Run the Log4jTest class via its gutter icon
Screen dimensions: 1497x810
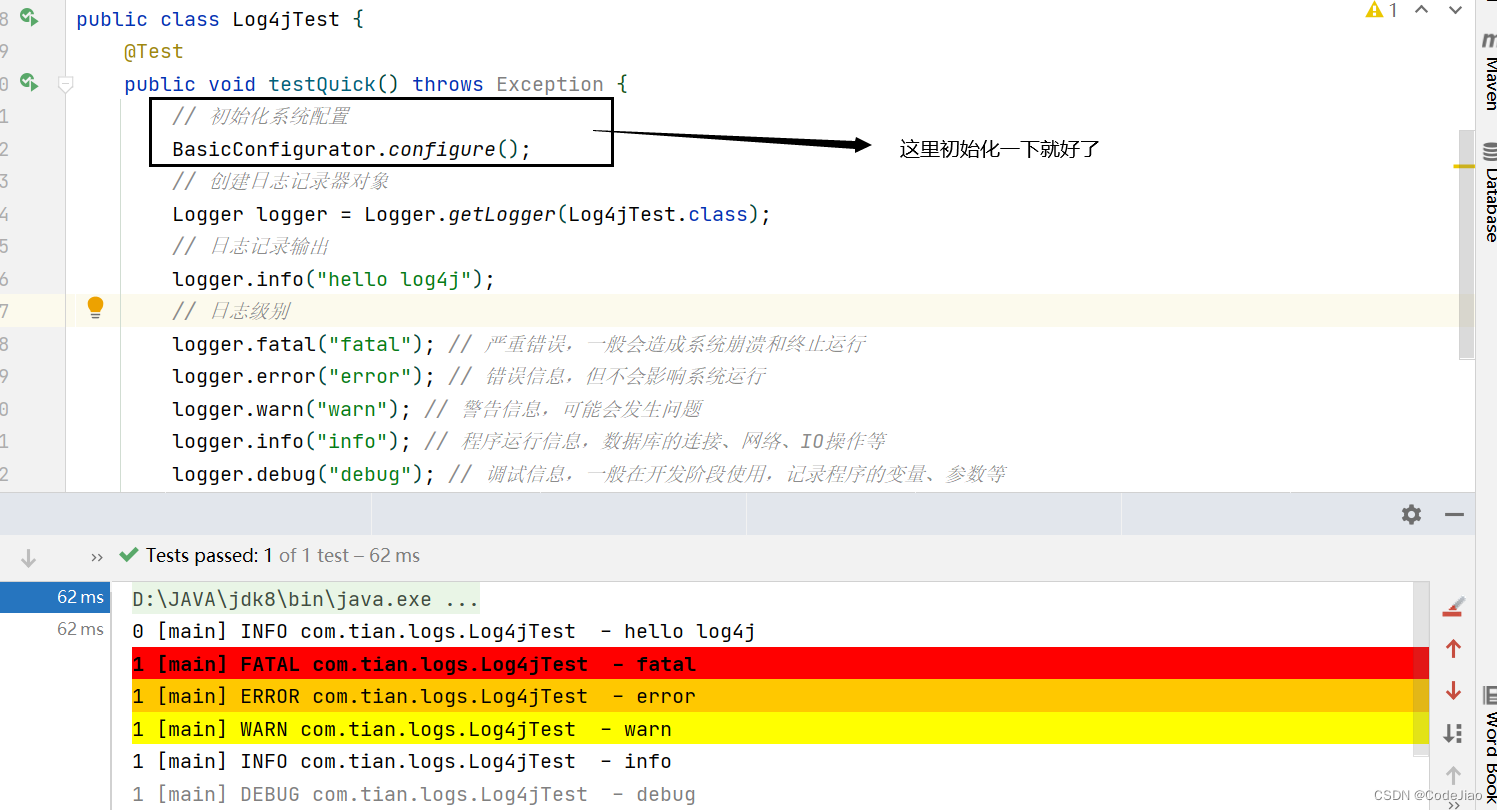tap(28, 17)
